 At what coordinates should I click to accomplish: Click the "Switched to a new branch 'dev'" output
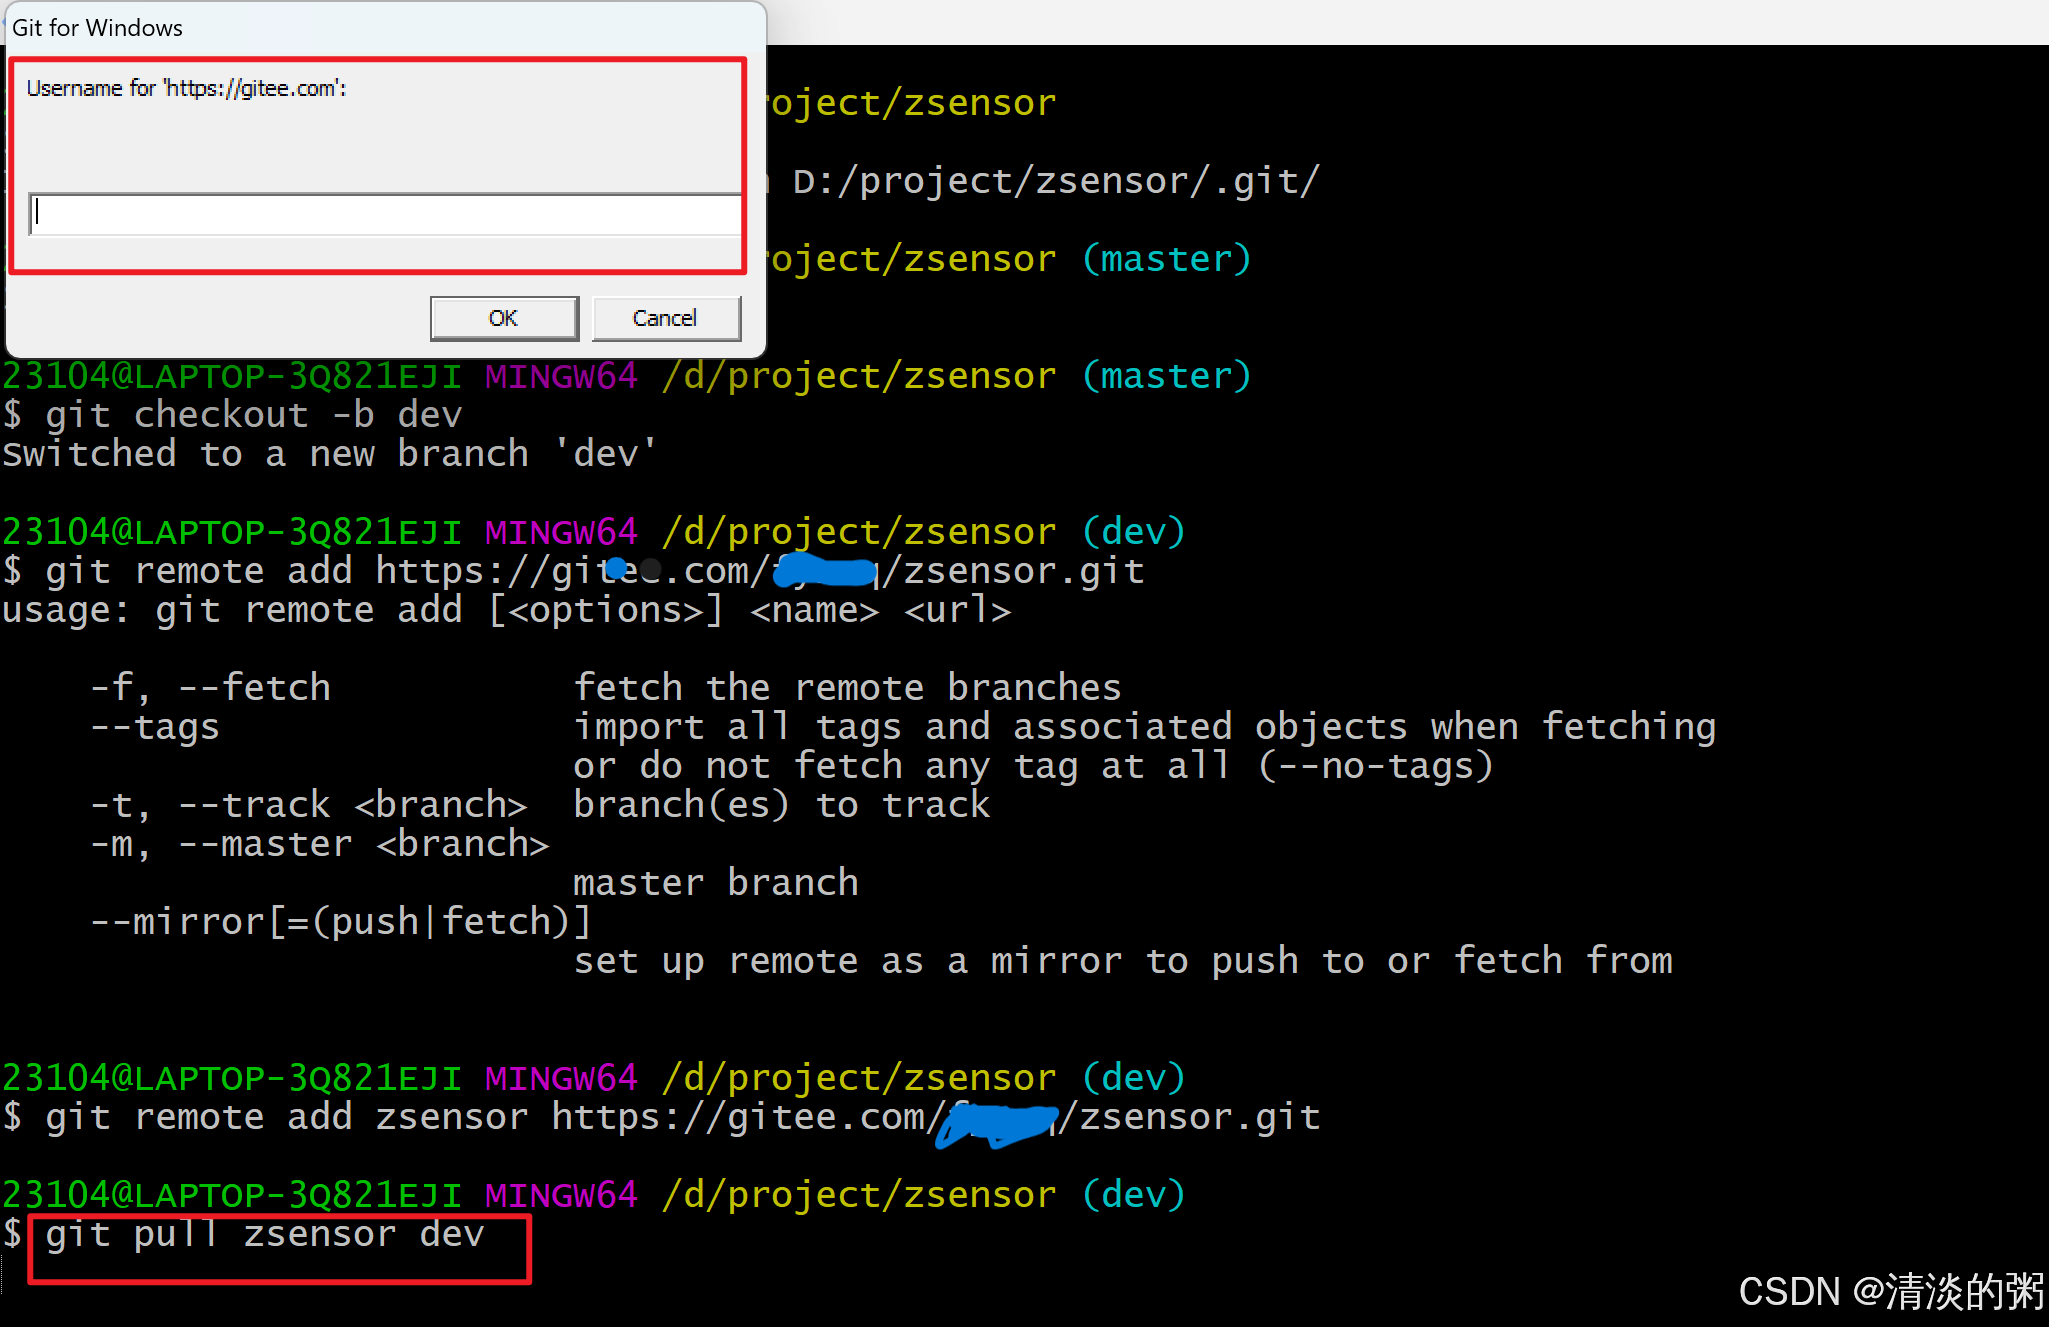click(330, 454)
